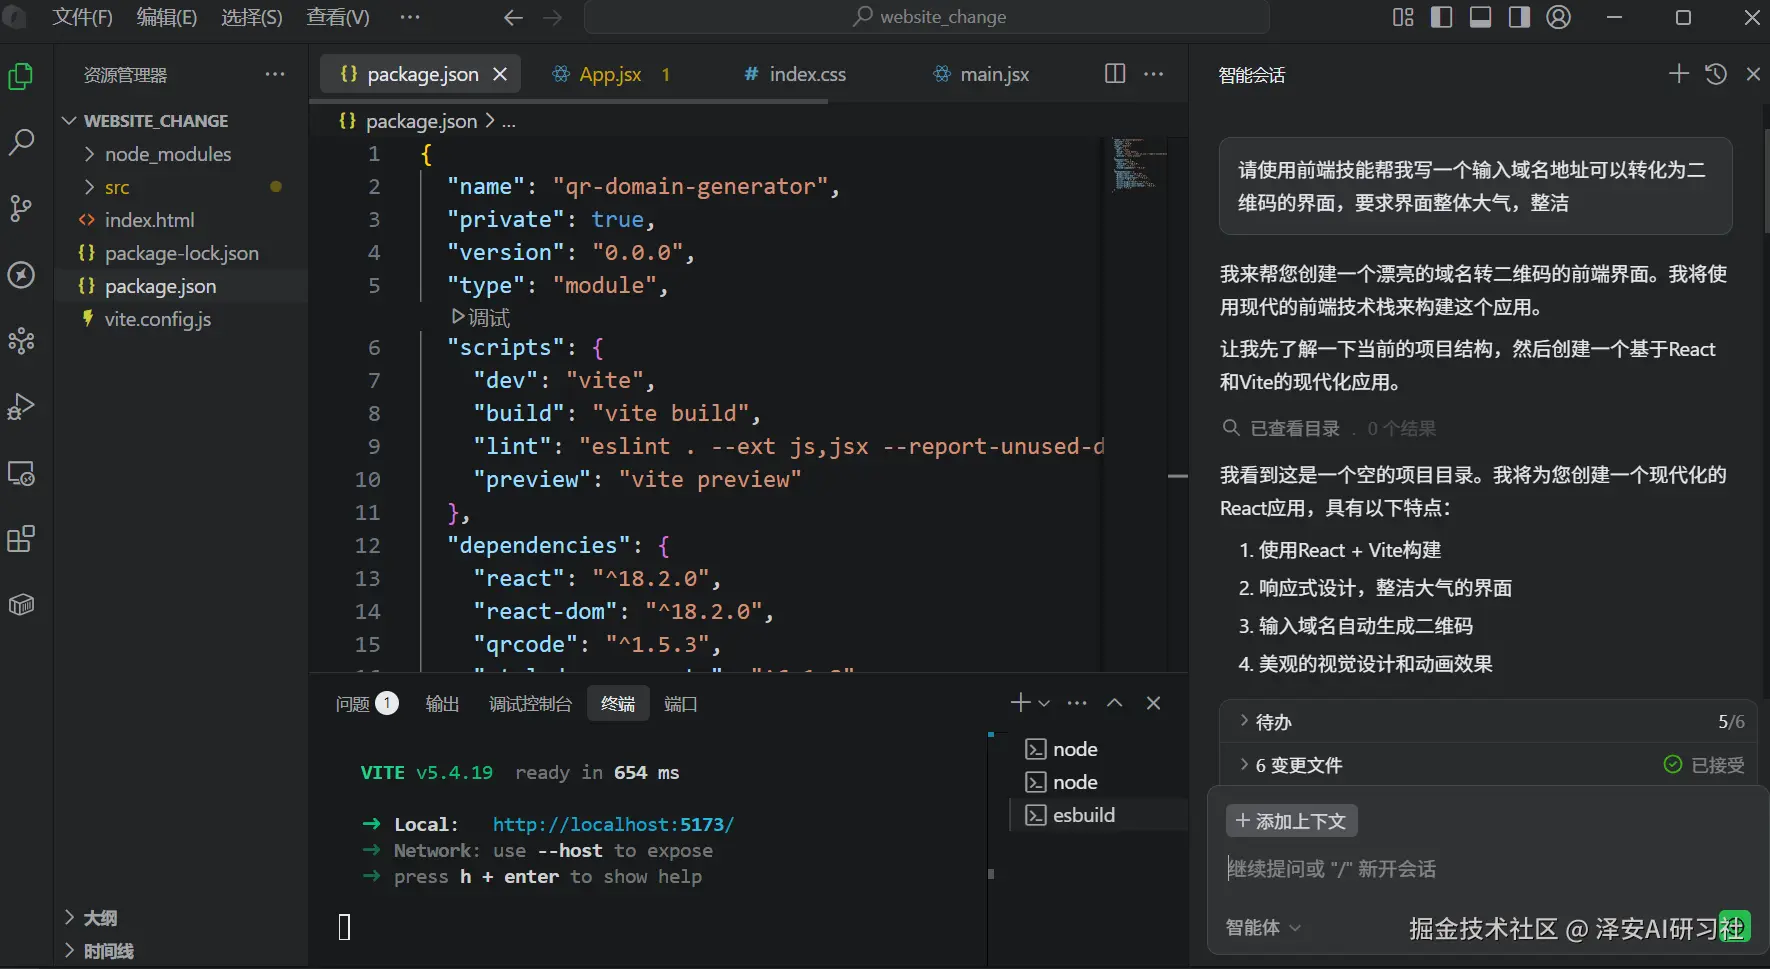Toggle the bottom panel visibility

pyautogui.click(x=1481, y=17)
